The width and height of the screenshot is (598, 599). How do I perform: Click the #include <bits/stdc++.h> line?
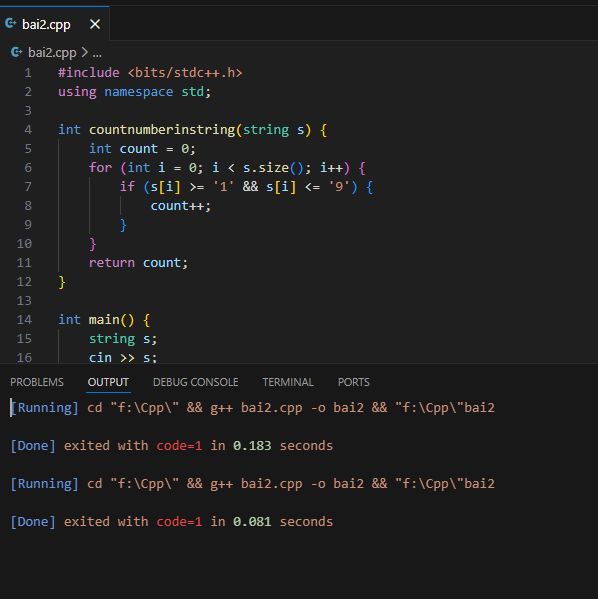pos(150,73)
